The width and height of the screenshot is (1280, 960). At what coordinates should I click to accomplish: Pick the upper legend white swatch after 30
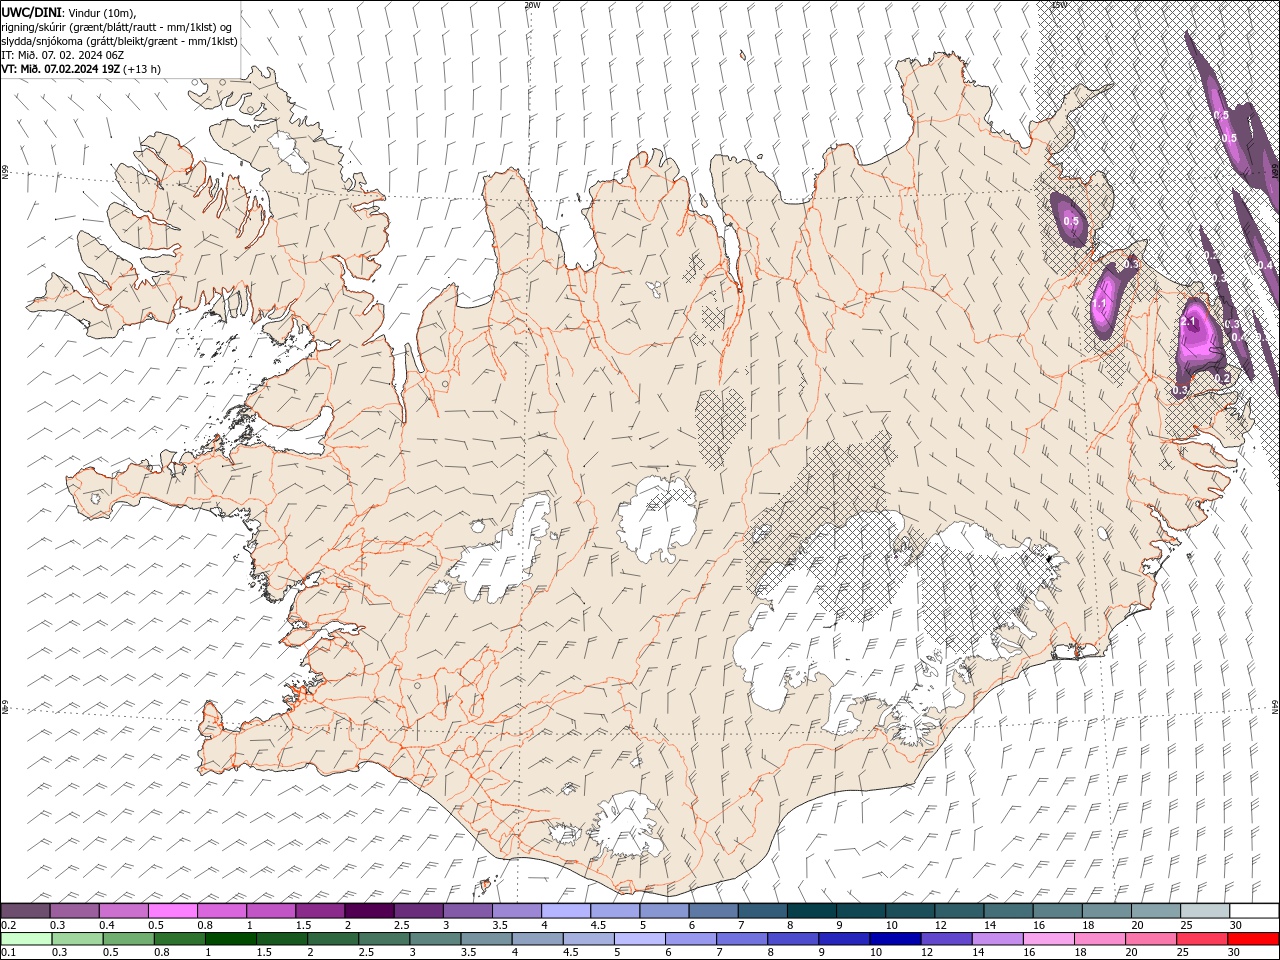(1255, 911)
